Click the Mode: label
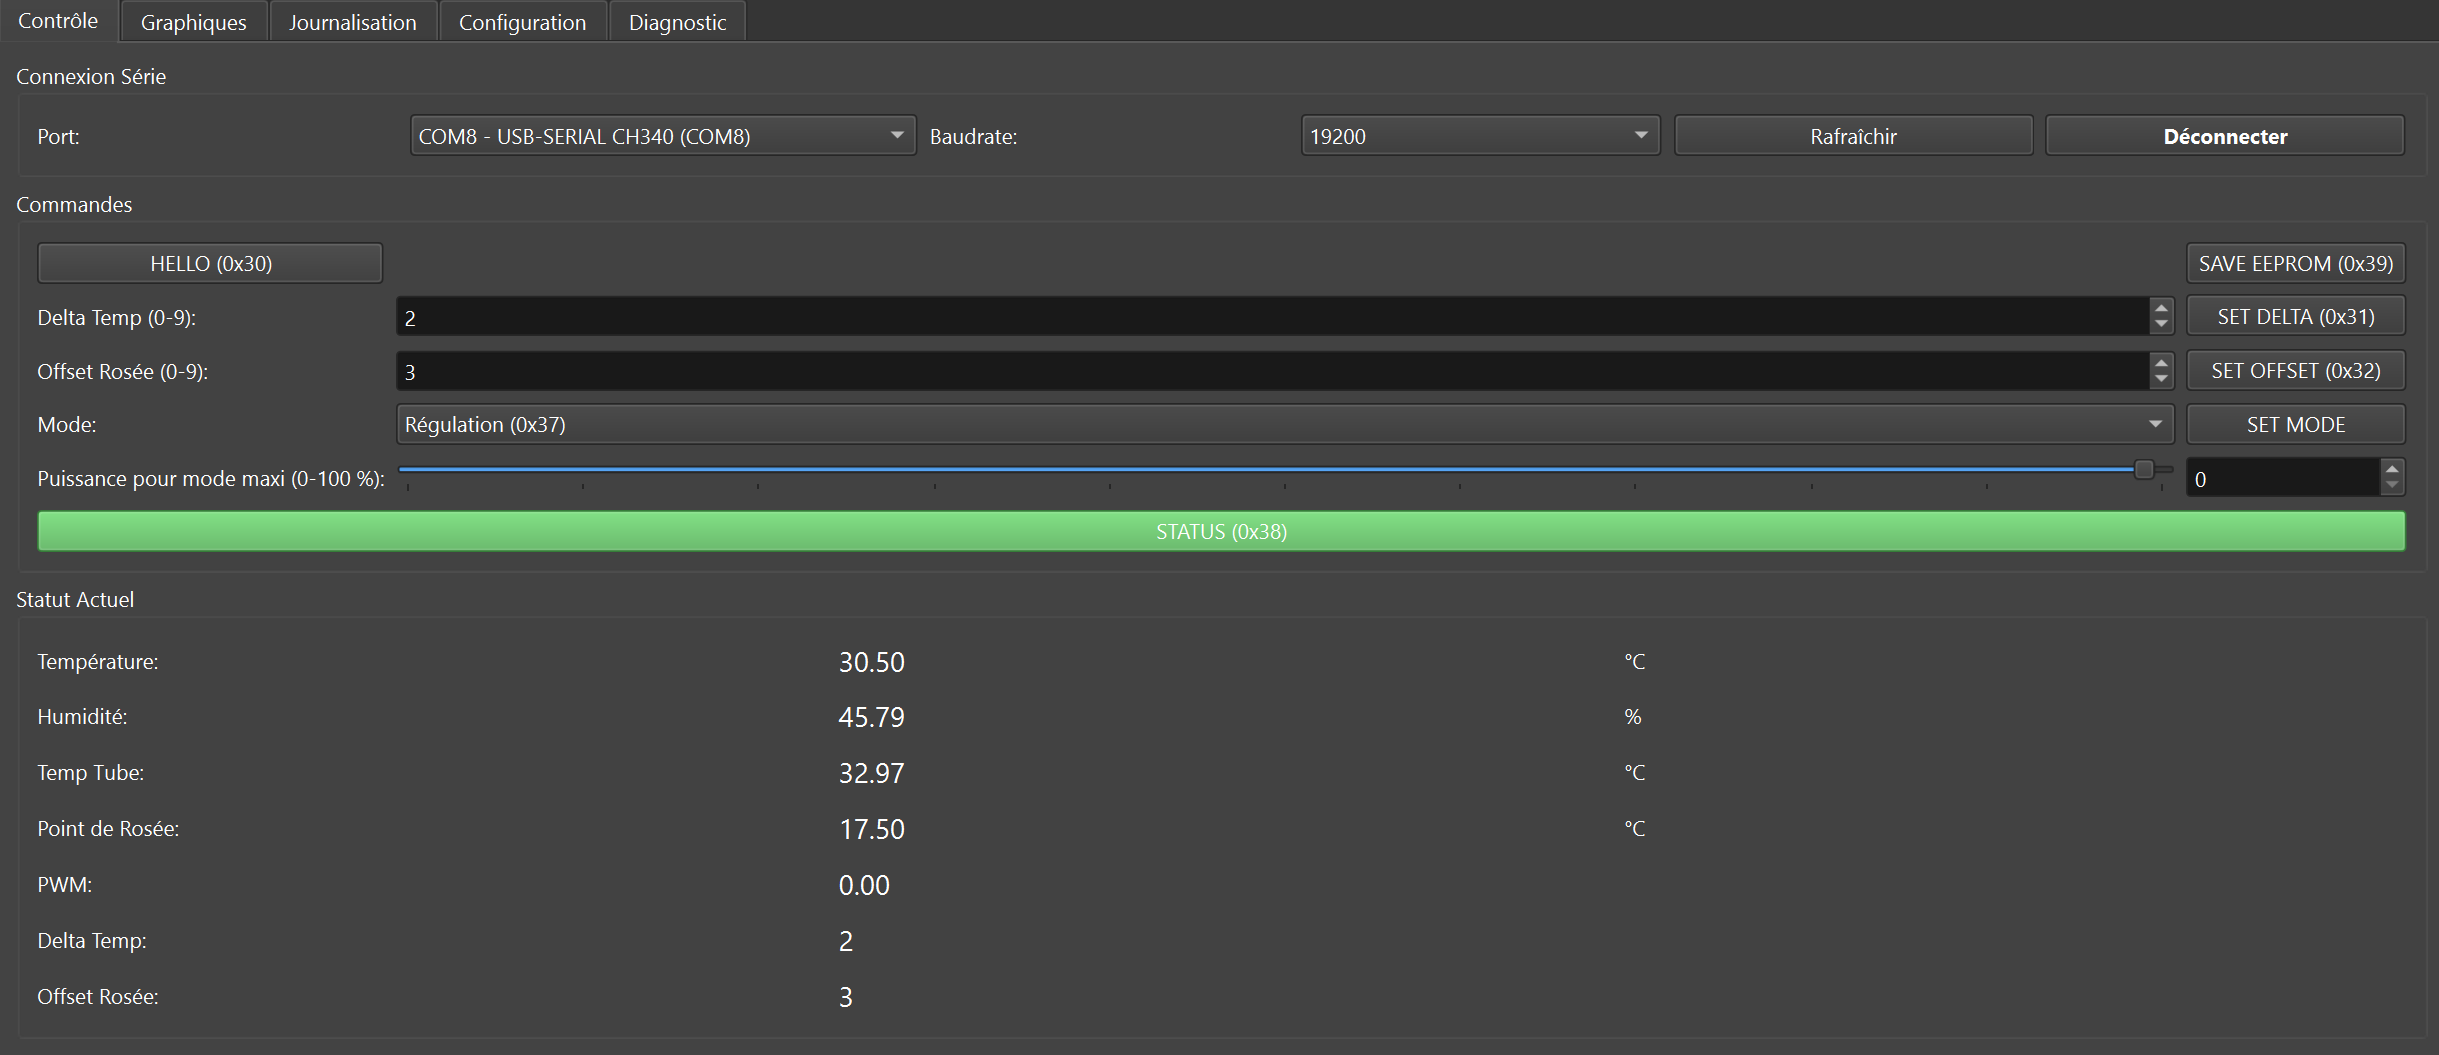 coord(67,424)
